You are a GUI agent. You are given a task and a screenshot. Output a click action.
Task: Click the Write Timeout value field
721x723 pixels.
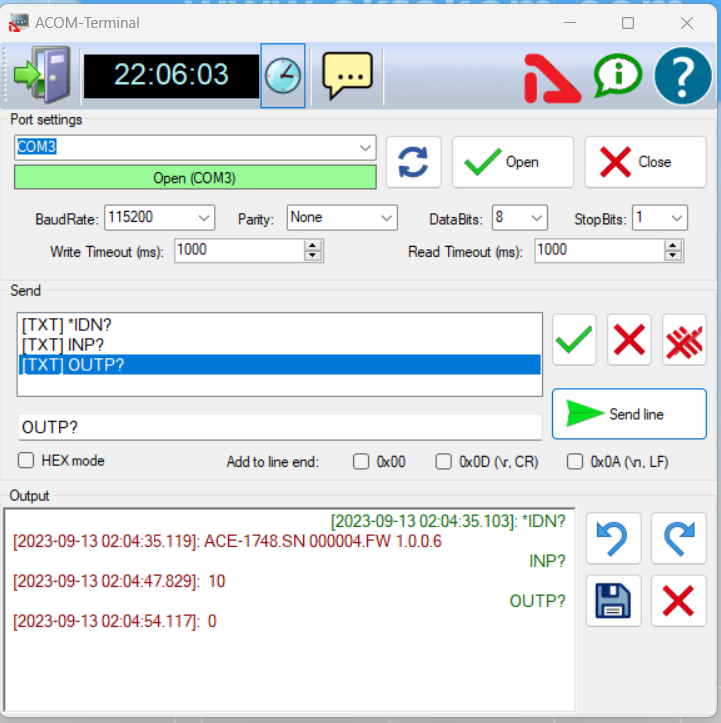pyautogui.click(x=240, y=250)
